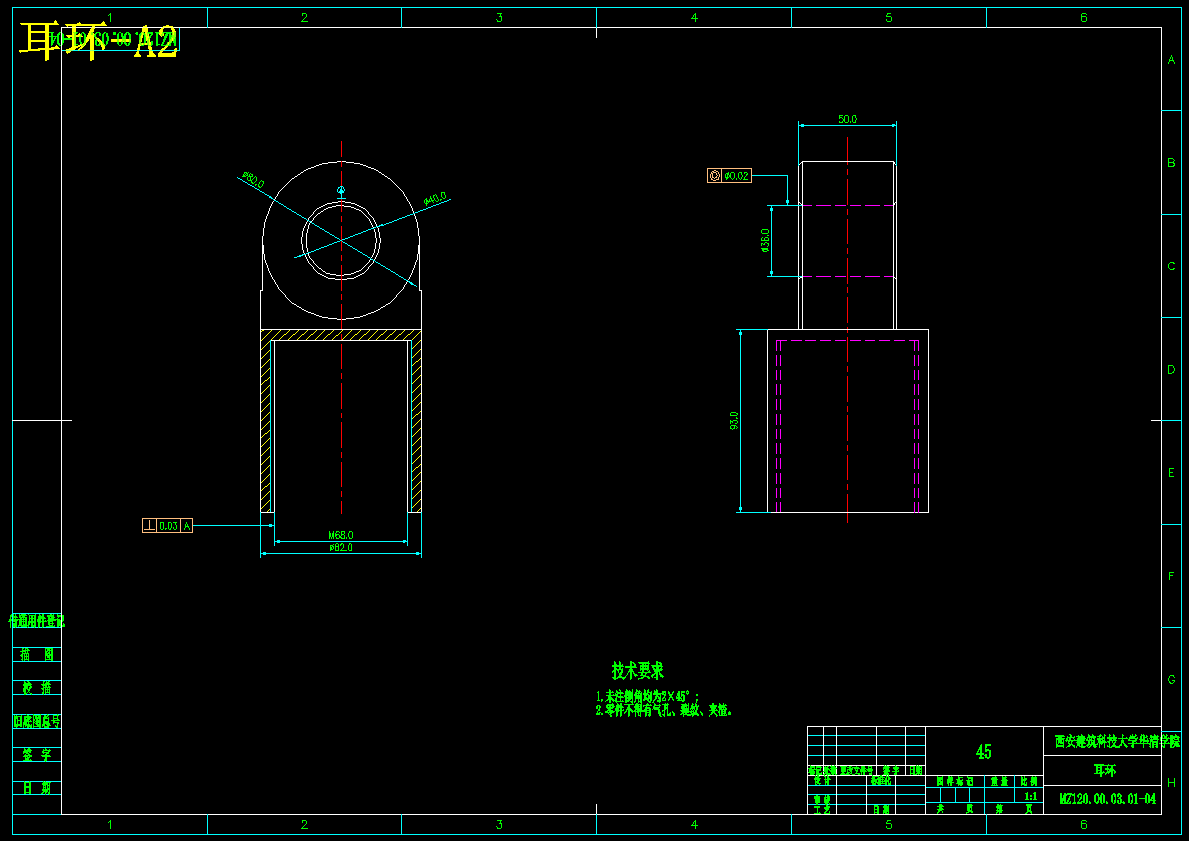Click the '设计' label in the title block
Screen dimensions: 1189x841
pyautogui.click(x=822, y=780)
